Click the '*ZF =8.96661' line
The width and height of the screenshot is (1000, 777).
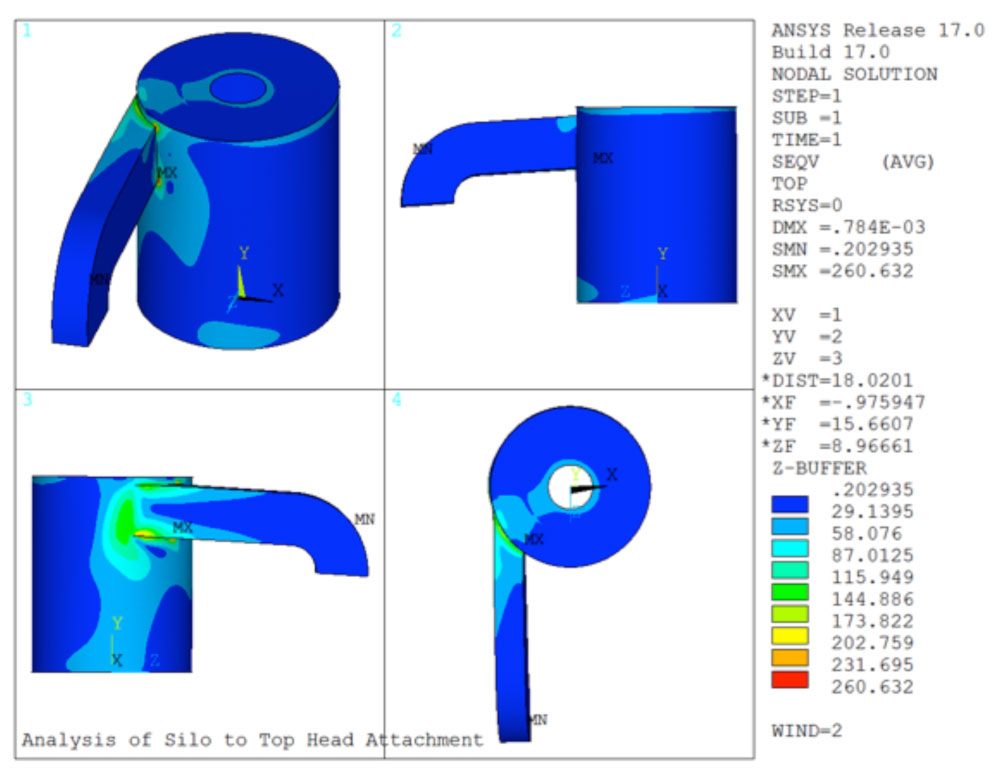[x=837, y=446]
